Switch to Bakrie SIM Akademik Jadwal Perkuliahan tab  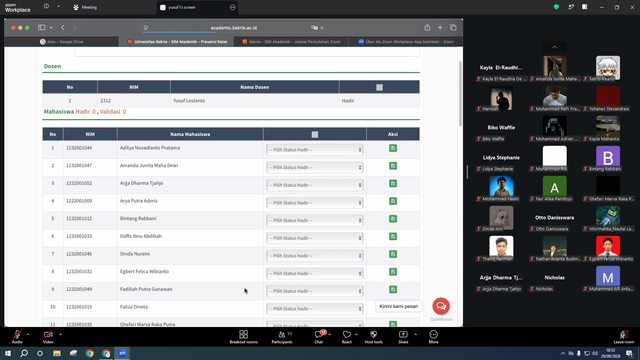pyautogui.click(x=291, y=42)
